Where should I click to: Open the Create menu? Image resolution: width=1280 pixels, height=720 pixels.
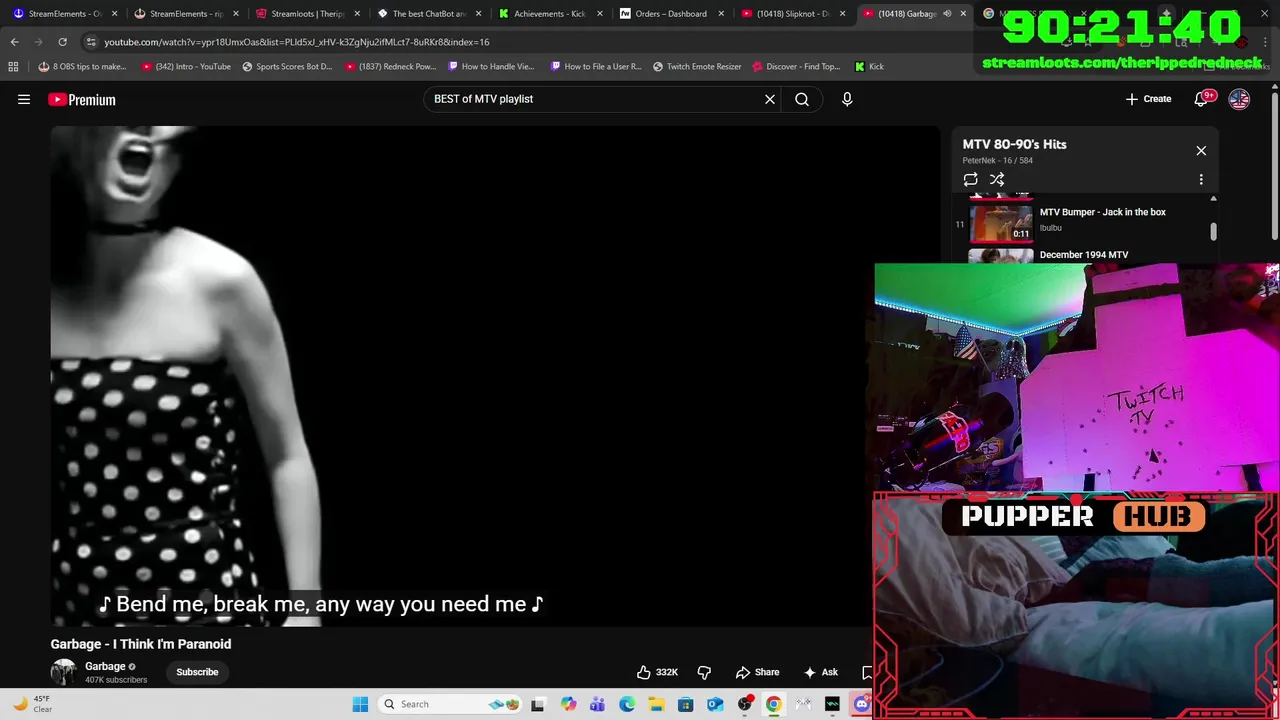1148,99
